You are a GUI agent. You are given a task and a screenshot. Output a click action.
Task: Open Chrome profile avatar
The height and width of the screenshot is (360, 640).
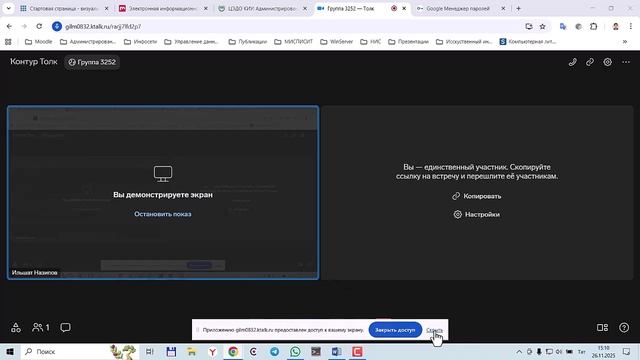click(616, 27)
